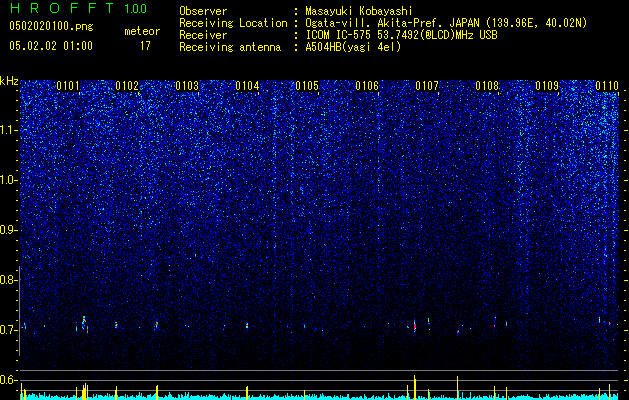Screen dimensions: 629x400
Task: Click the HROFFT title text
Action: (x=63, y=8)
